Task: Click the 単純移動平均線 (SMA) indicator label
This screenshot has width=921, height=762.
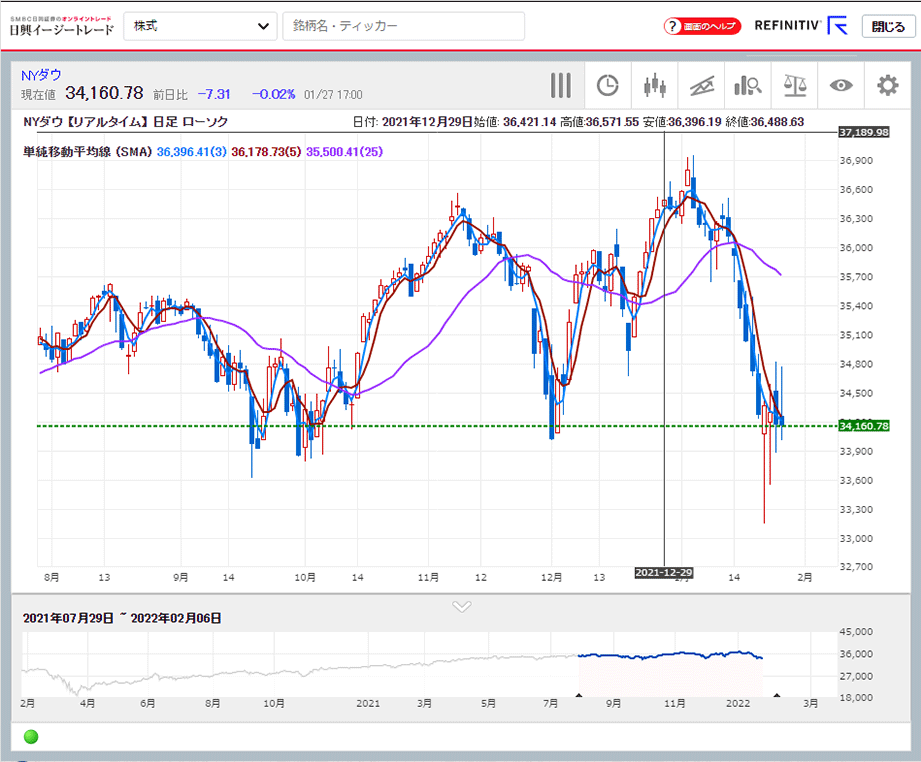Action: 86,152
